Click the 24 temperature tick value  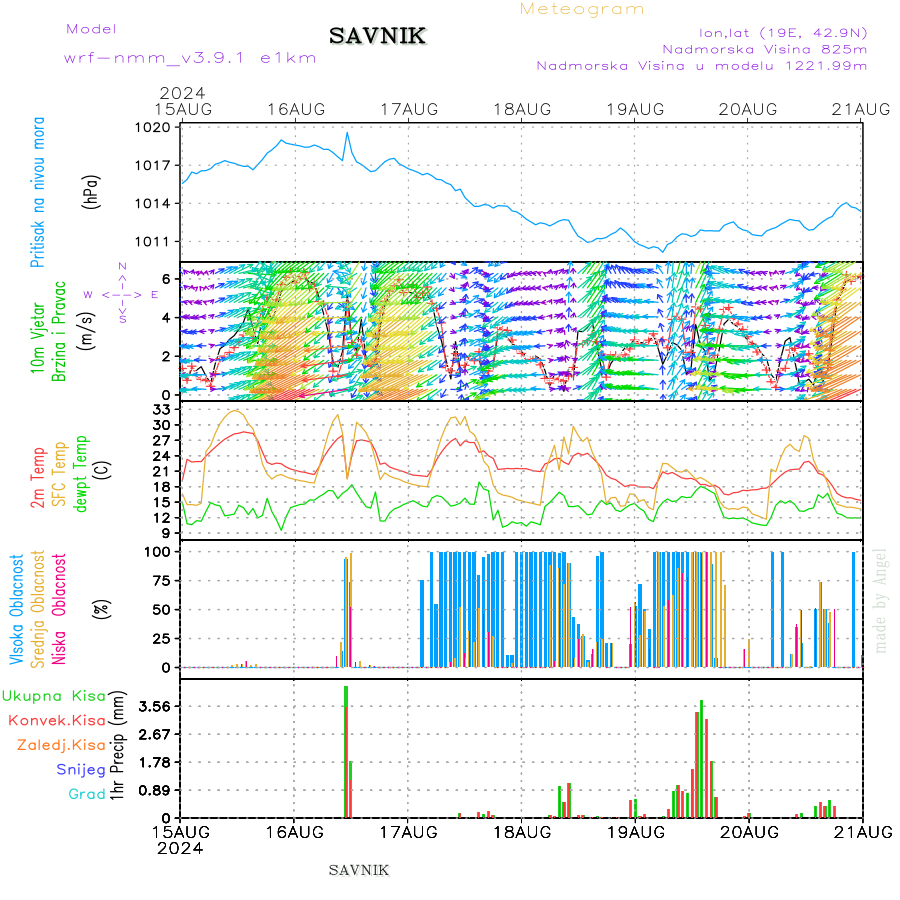162,456
